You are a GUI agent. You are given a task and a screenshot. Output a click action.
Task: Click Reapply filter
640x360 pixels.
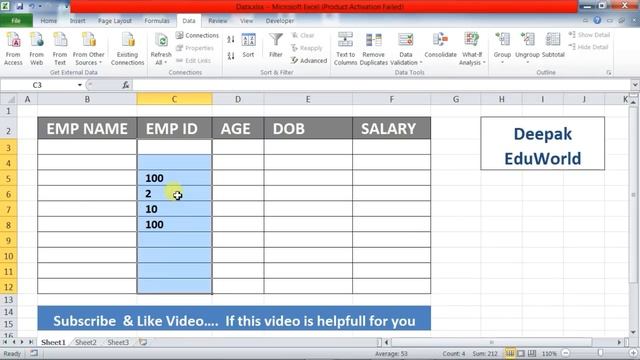307,48
